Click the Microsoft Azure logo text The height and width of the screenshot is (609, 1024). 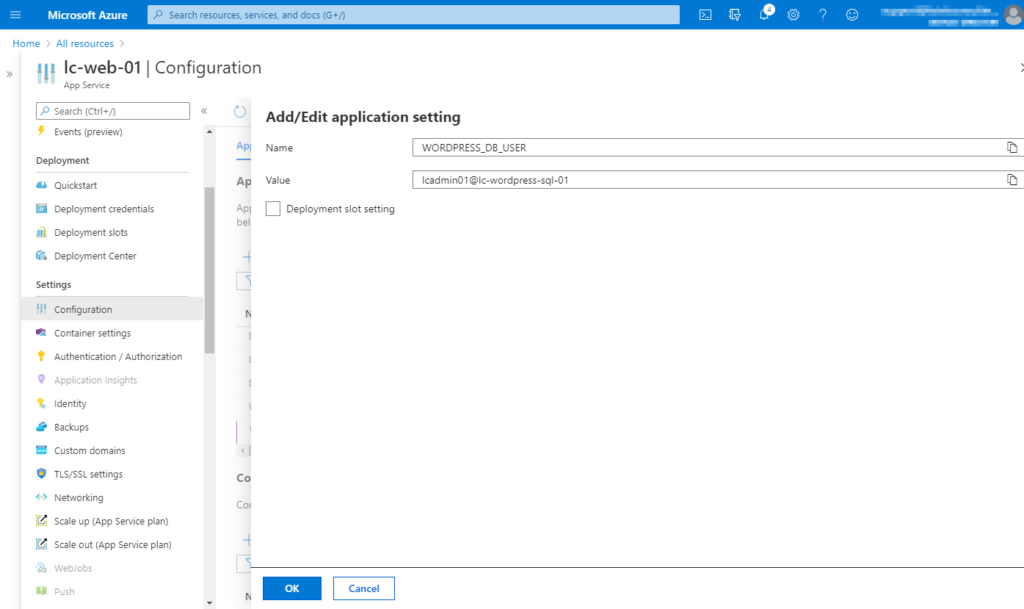click(x=88, y=14)
